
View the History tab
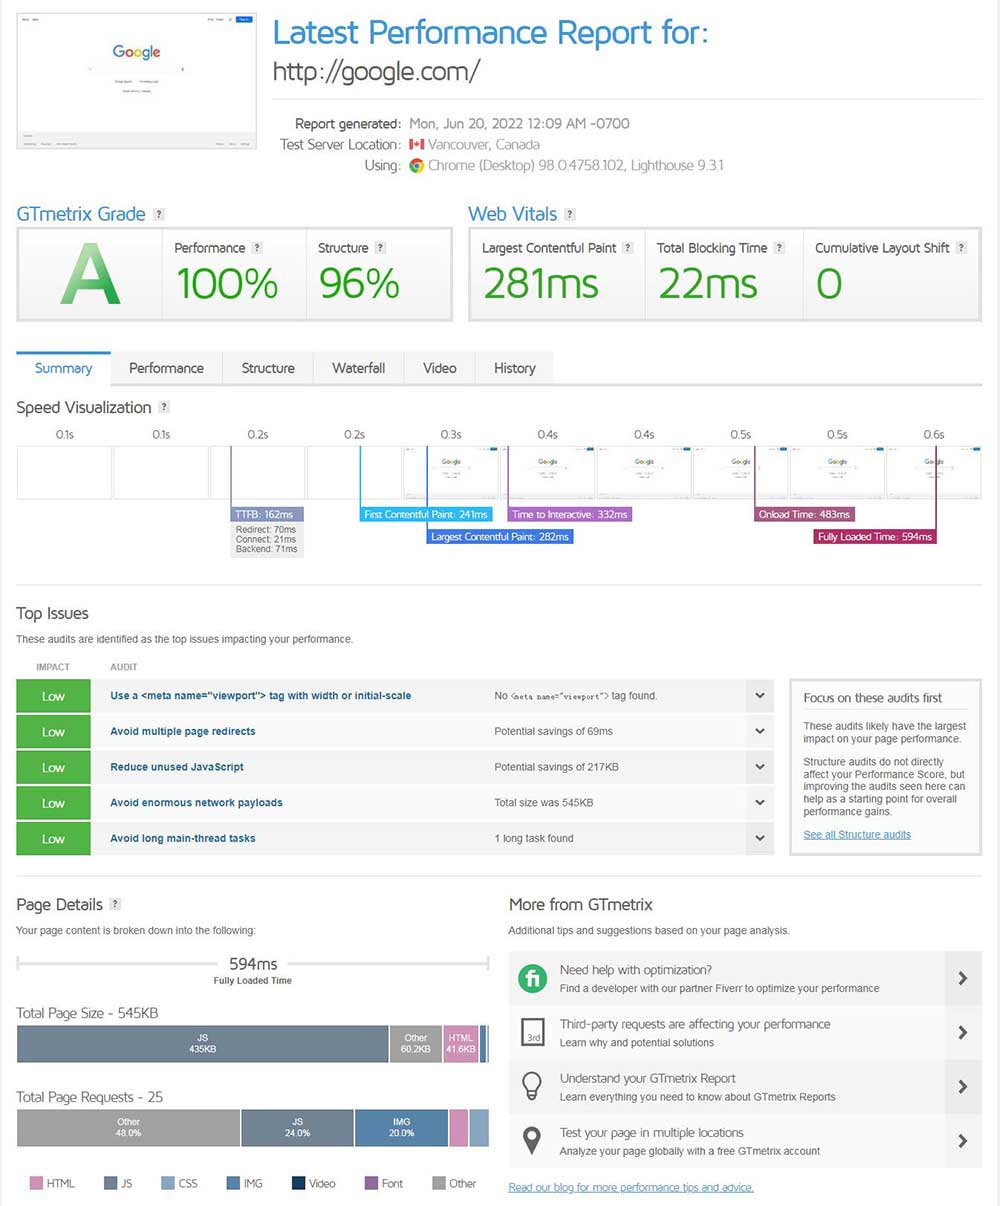515,368
